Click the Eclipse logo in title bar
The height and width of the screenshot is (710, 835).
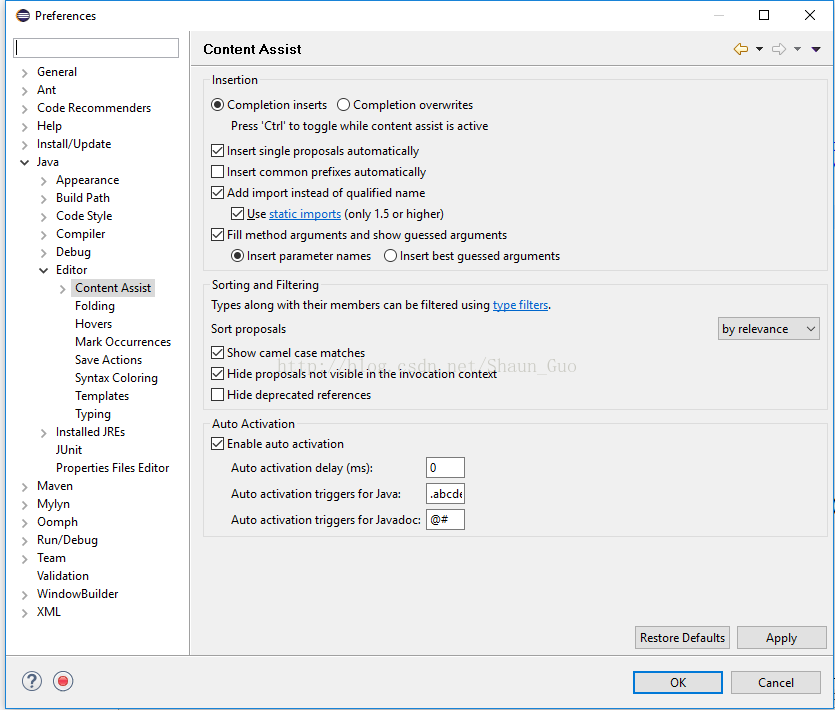(23, 15)
